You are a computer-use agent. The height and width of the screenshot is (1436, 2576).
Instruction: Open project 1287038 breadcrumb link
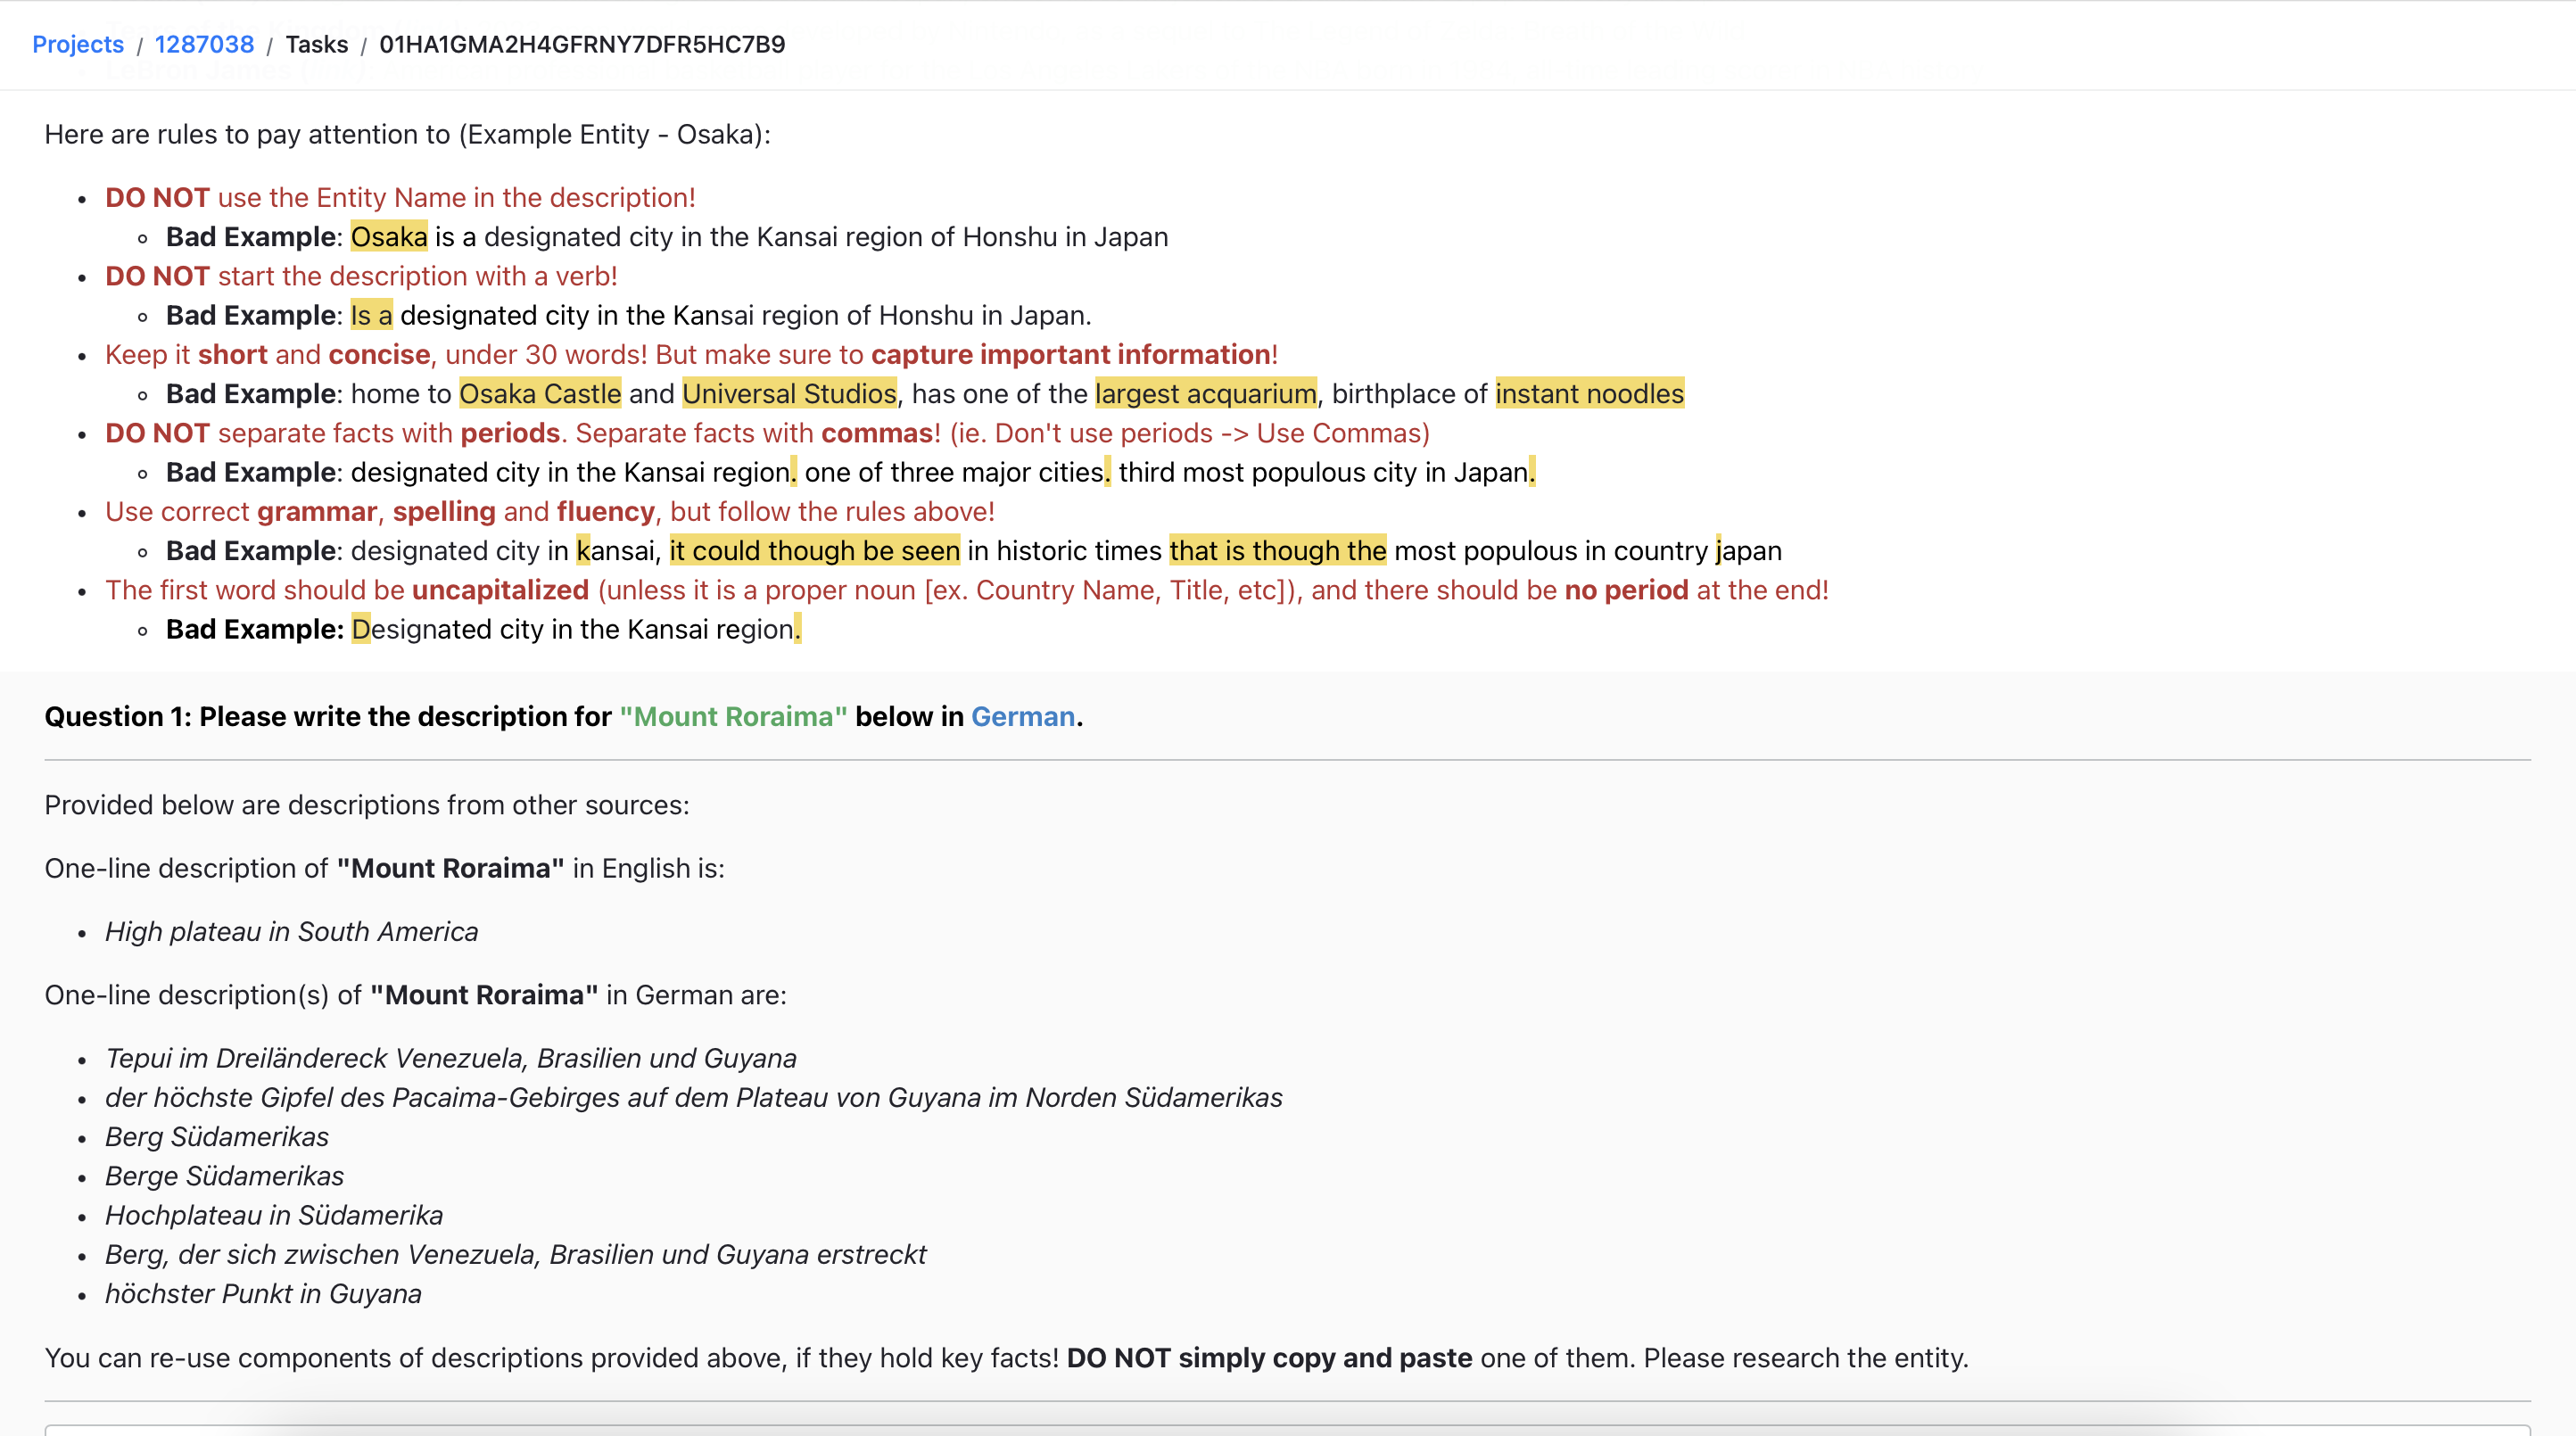click(204, 44)
